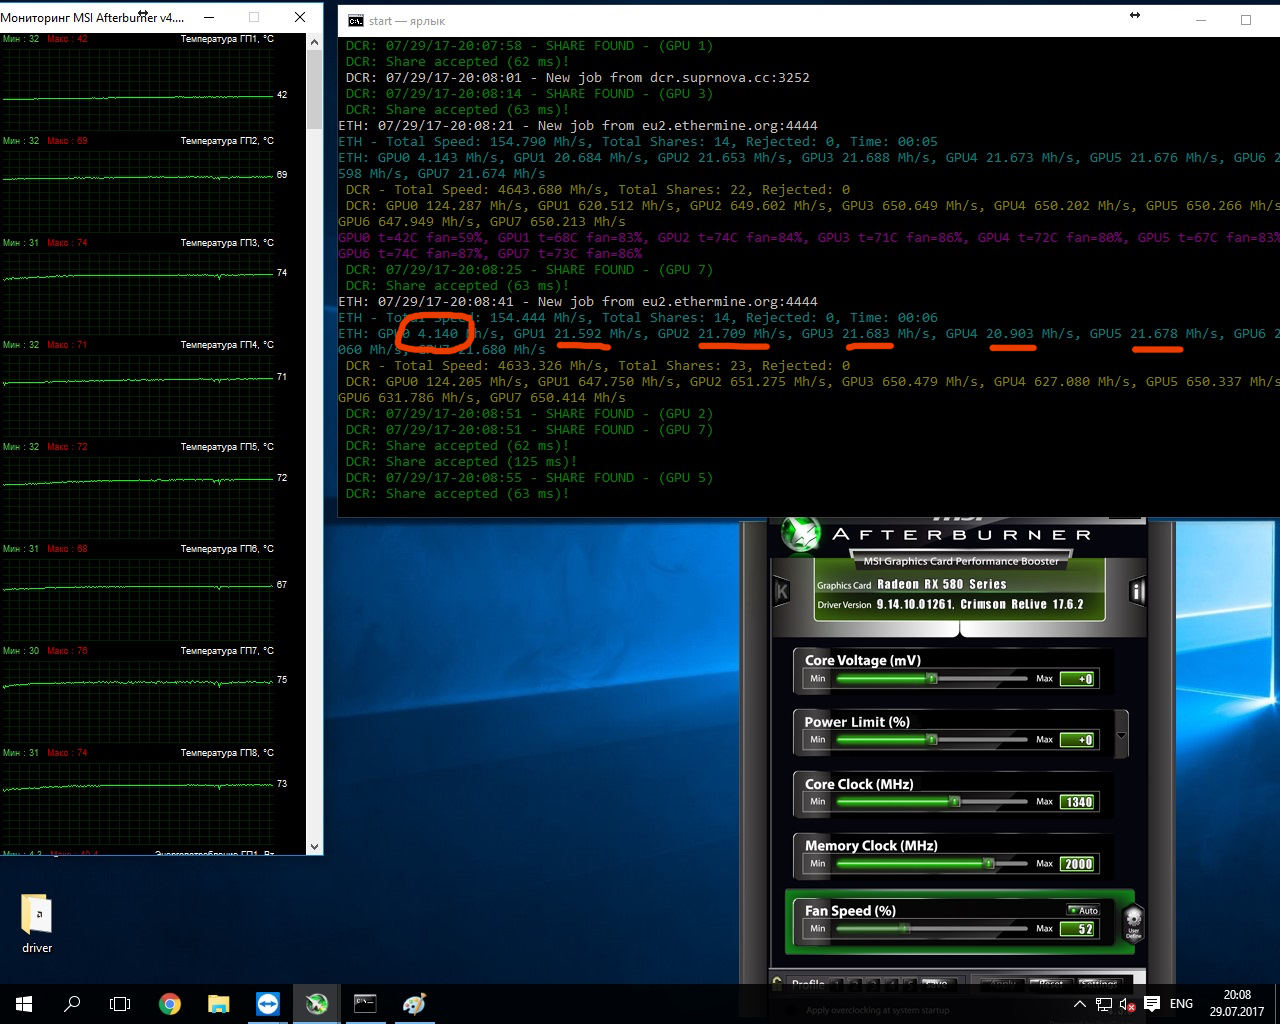Select the Fan Speed 52 value box
This screenshot has height=1024, width=1280.
[1078, 929]
